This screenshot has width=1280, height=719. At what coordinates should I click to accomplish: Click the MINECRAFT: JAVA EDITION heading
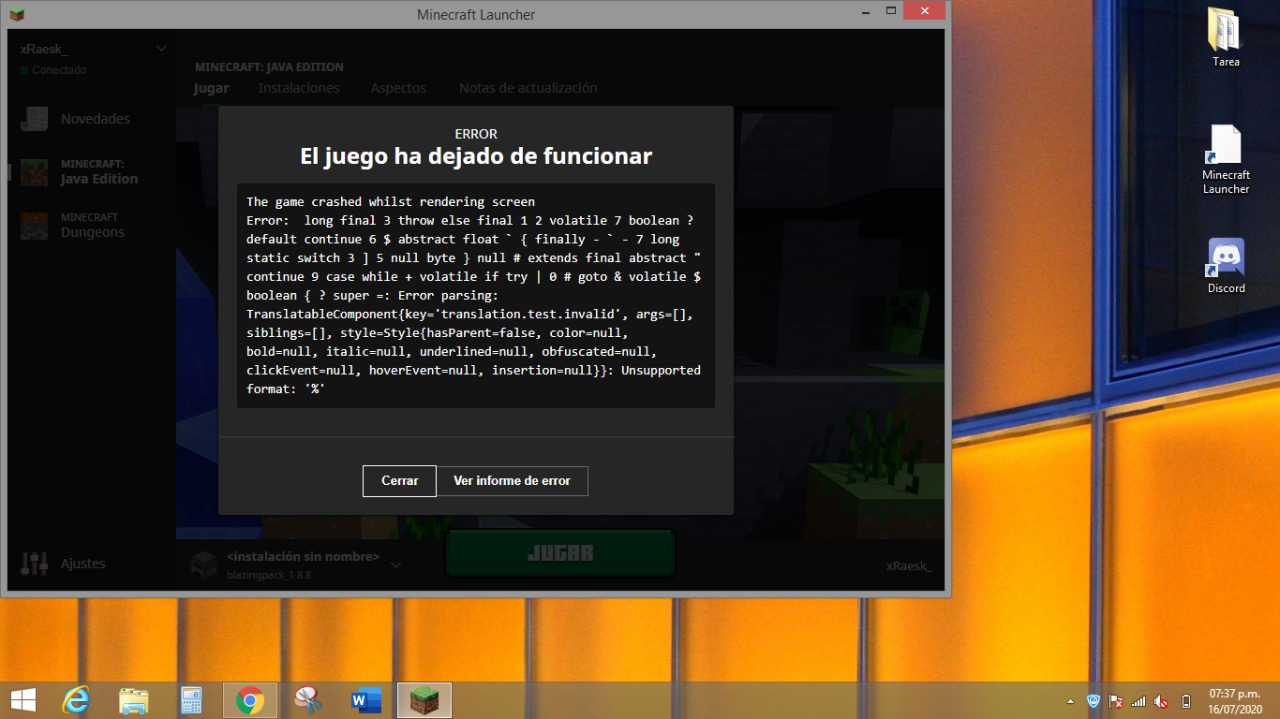[269, 67]
